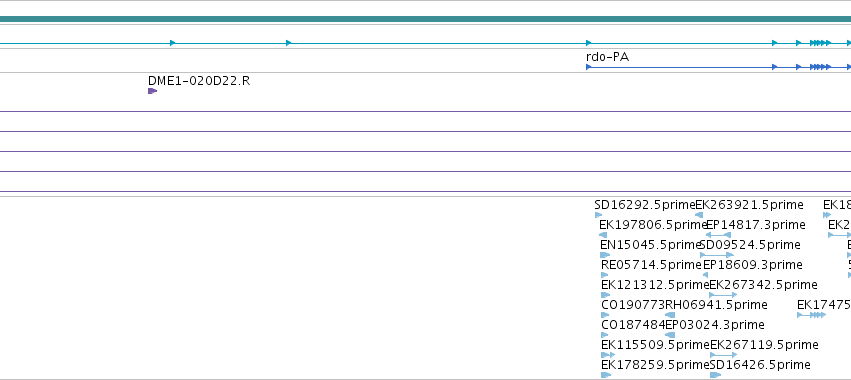Select the EP18609.3prime arrow glyph
Image resolution: width=851 pixels, height=380 pixels.
[706, 275]
